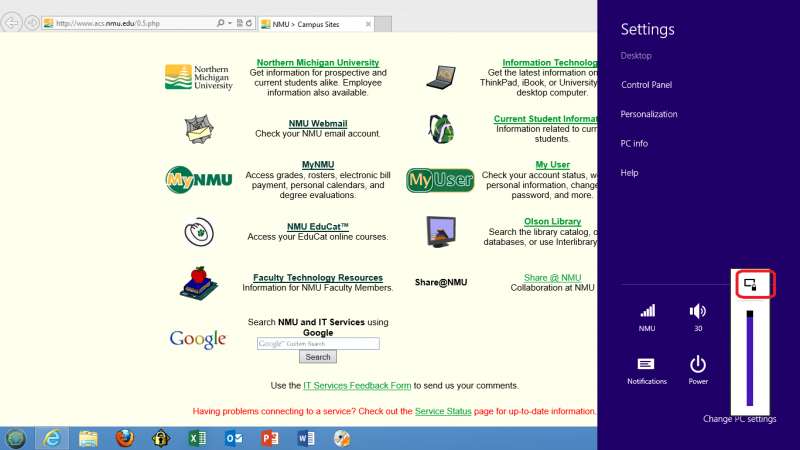Launch PowerPoint from taskbar
This screenshot has height=450, width=800.
tap(270, 438)
